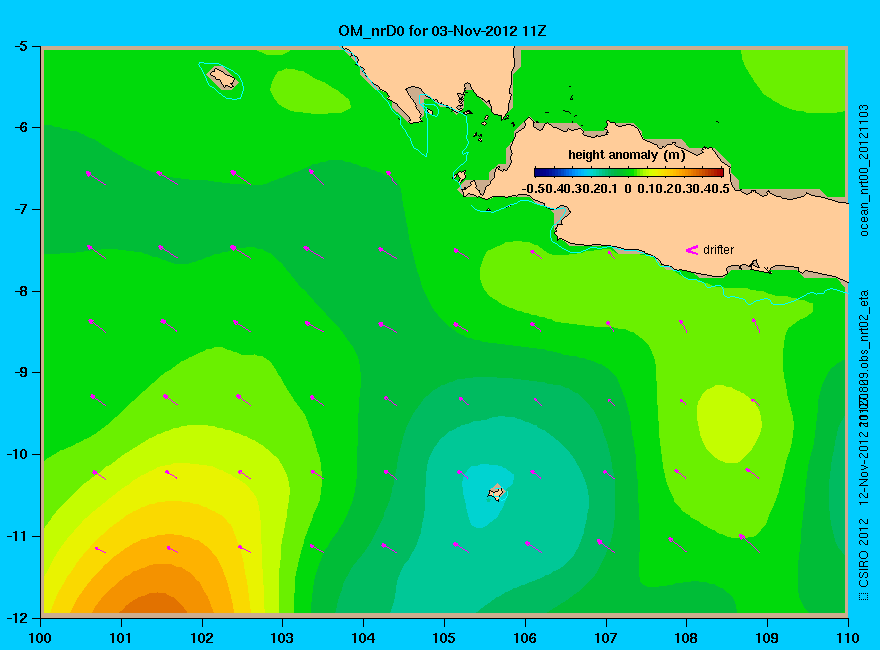Click the plot title "OM_nrD0 for 03-Nov-2012 11Z"
This screenshot has width=880, height=650.
(x=442, y=31)
